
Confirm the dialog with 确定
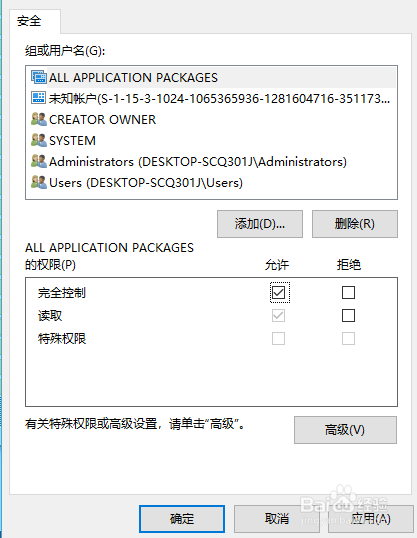pyautogui.click(x=182, y=518)
